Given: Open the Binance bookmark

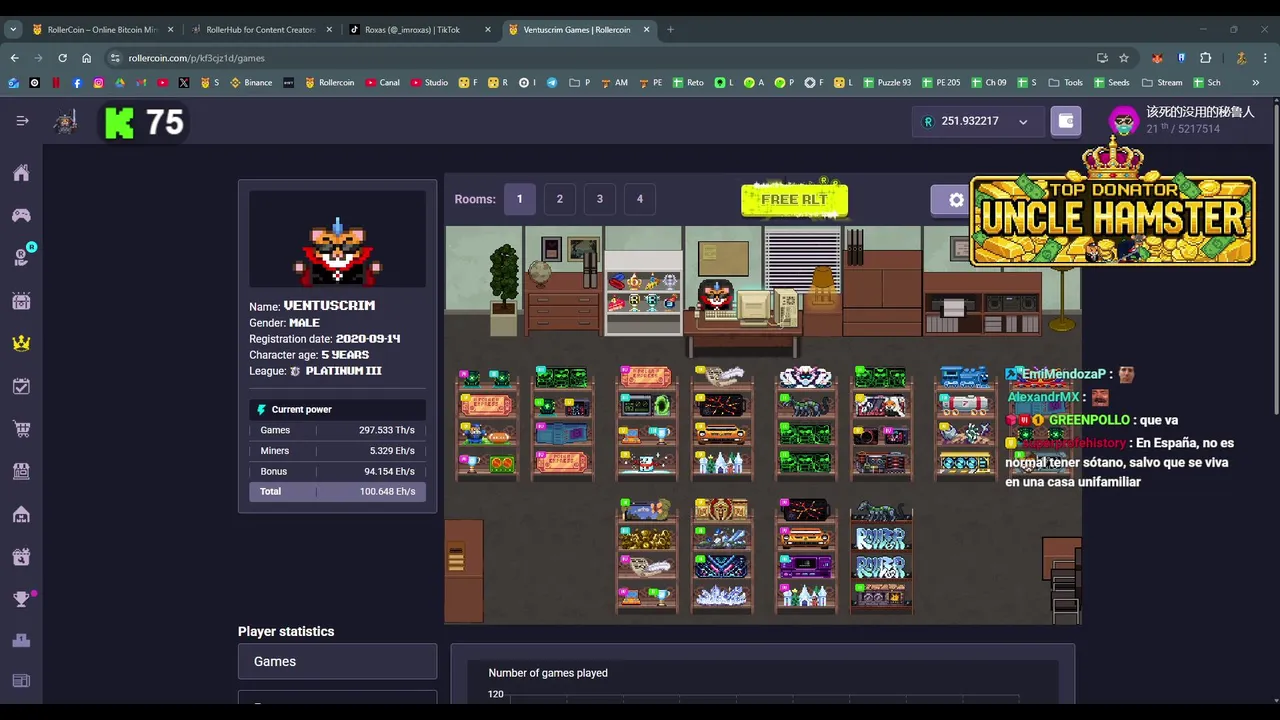Looking at the screenshot, I should point(251,83).
